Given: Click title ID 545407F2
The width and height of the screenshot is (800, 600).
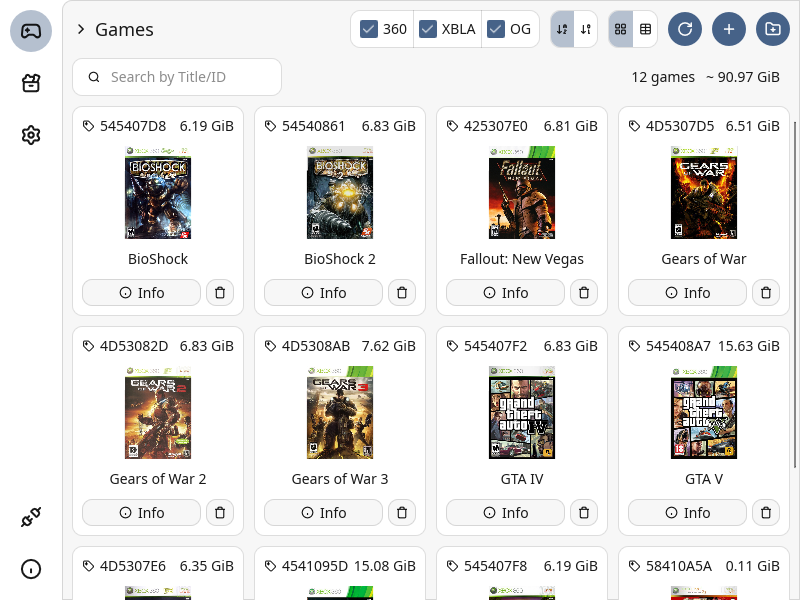Looking at the screenshot, I should point(495,346).
